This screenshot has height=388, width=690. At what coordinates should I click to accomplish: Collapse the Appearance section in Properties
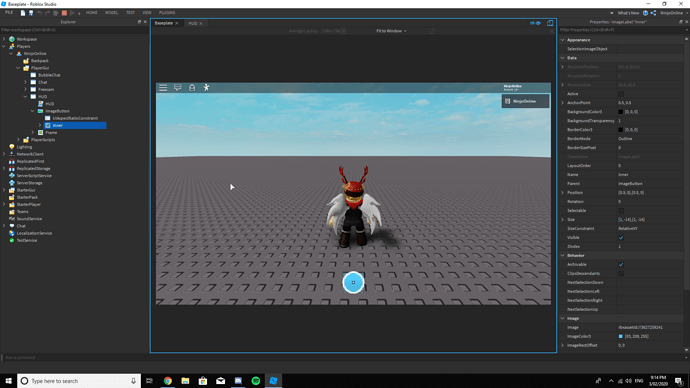click(562, 40)
